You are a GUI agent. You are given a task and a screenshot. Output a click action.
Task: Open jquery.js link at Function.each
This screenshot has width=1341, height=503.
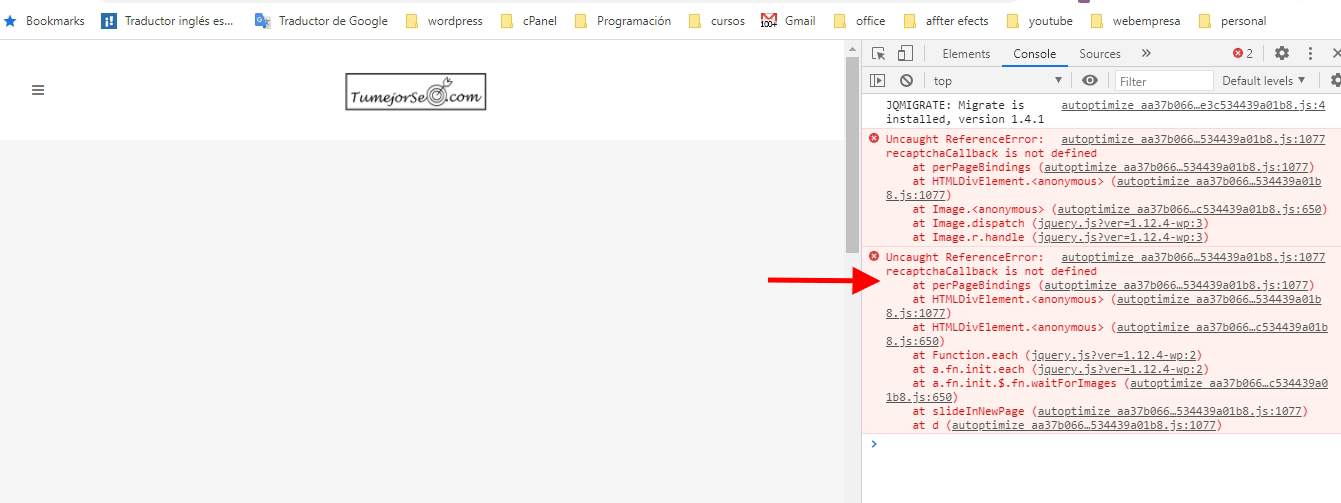pos(1113,356)
